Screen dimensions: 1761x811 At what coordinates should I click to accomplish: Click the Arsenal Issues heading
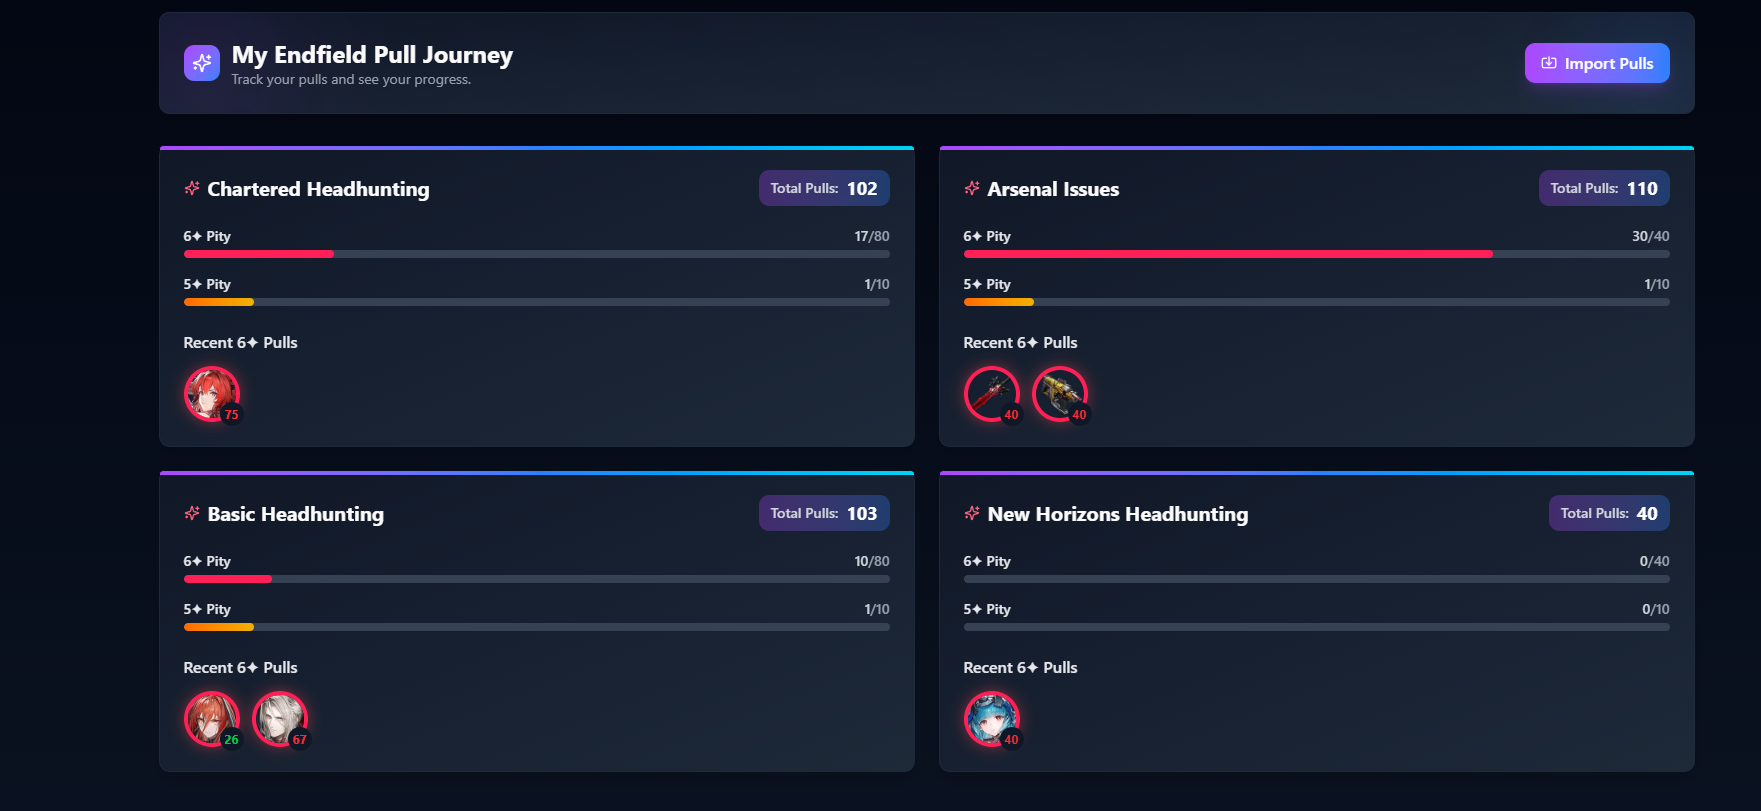pyautogui.click(x=1053, y=189)
